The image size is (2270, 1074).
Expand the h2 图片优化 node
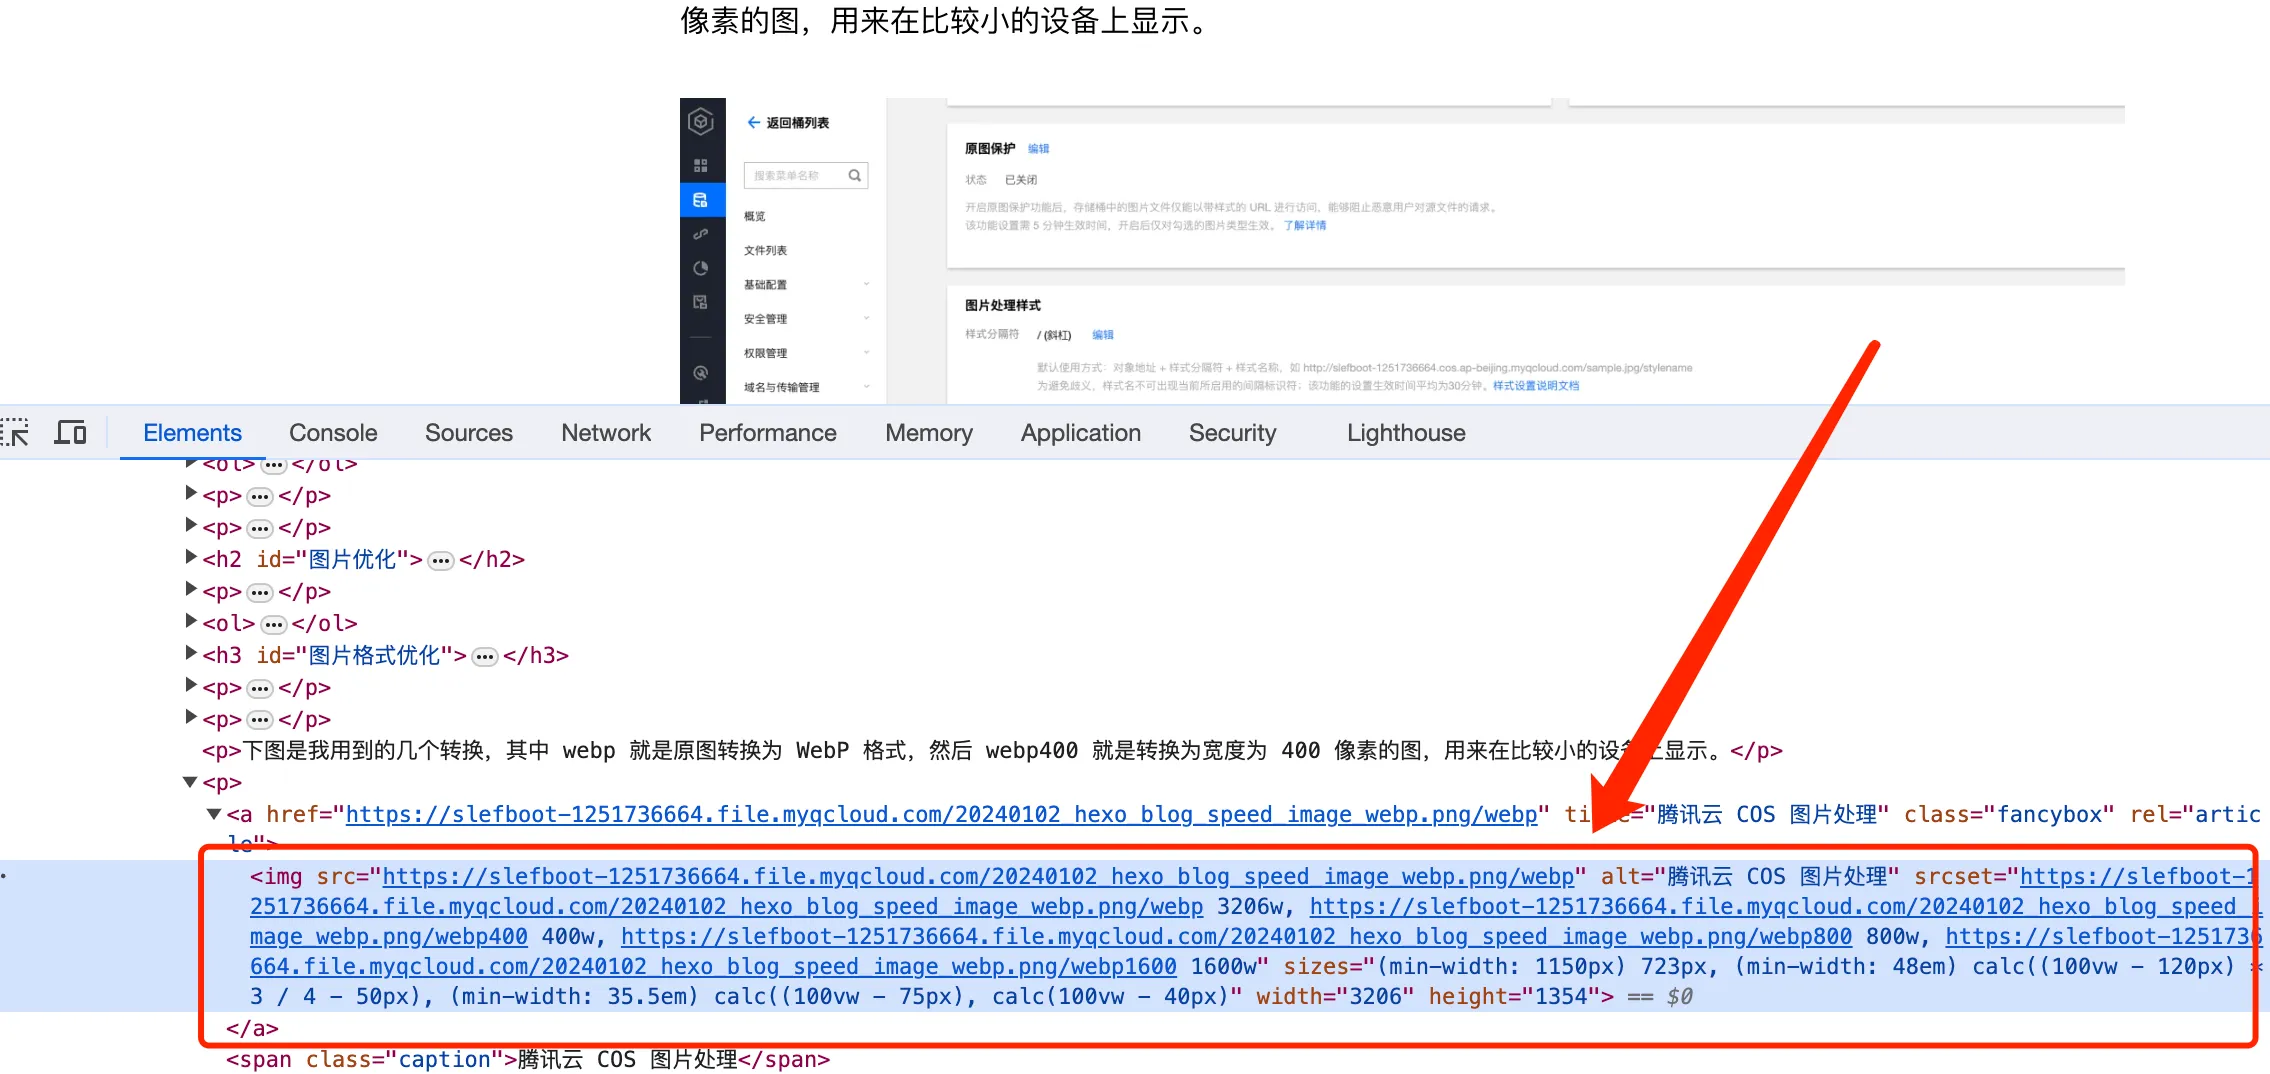coord(191,558)
